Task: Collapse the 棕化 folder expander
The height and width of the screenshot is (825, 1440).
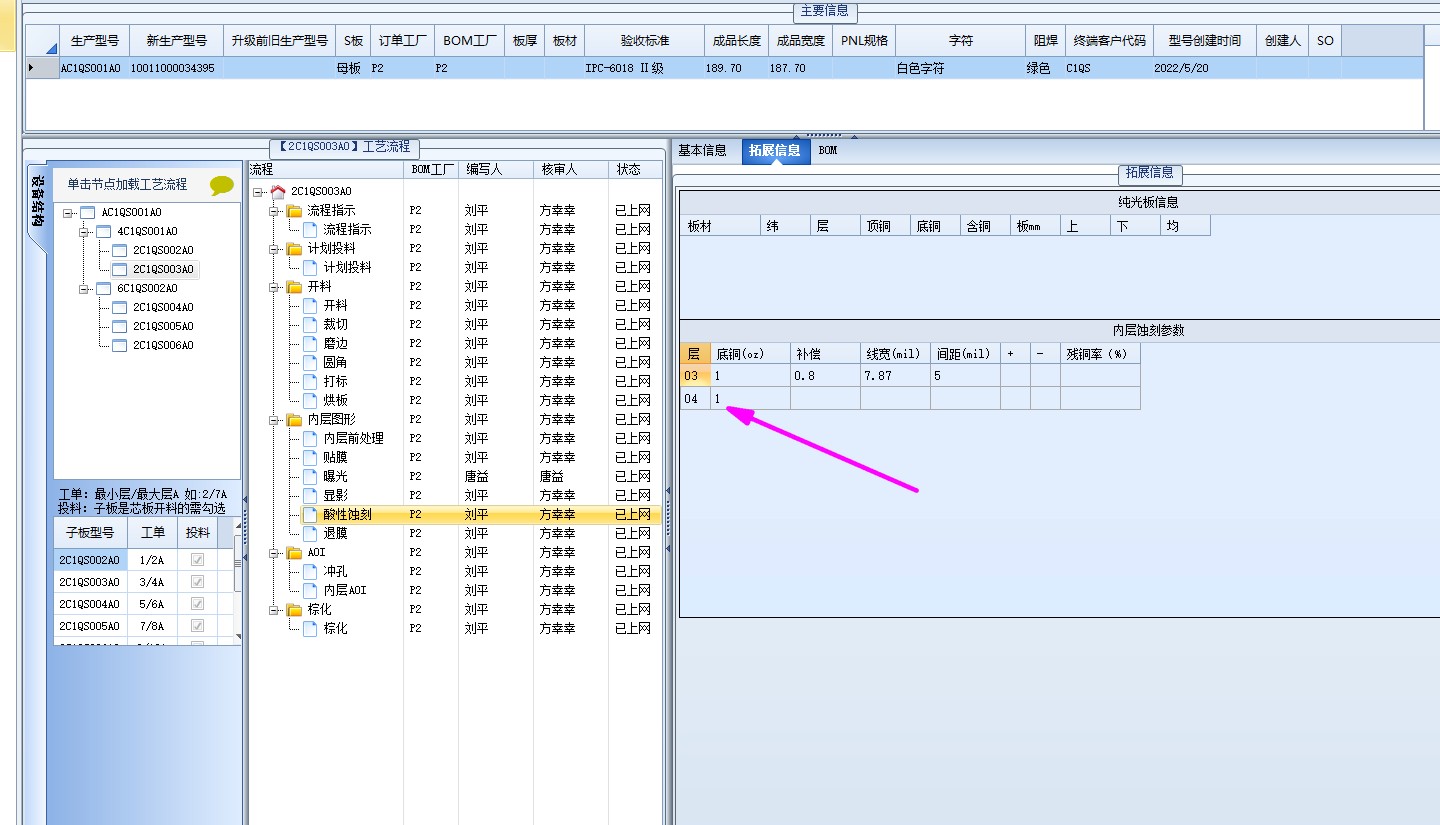Action: 274,610
